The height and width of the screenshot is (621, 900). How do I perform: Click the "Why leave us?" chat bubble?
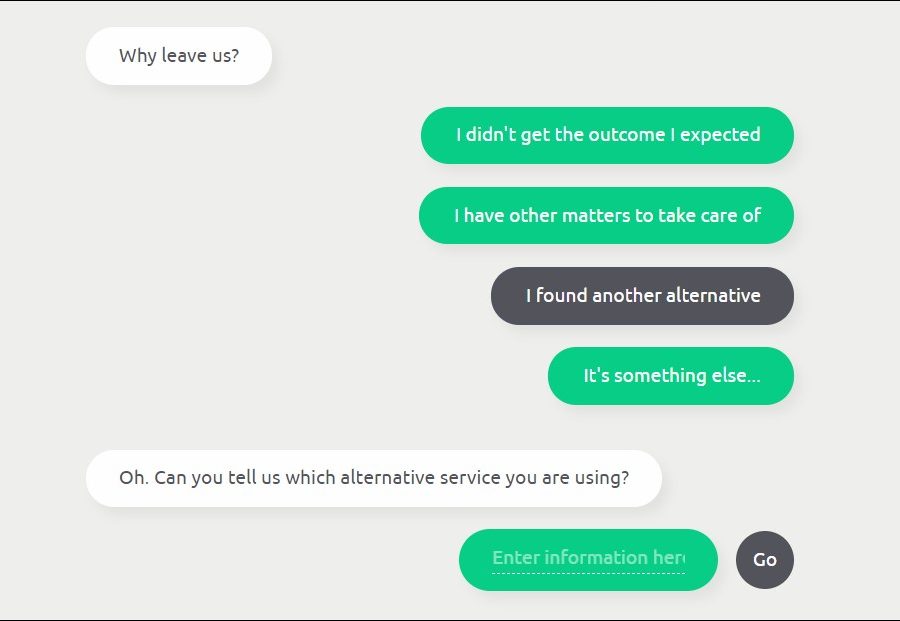pos(179,56)
